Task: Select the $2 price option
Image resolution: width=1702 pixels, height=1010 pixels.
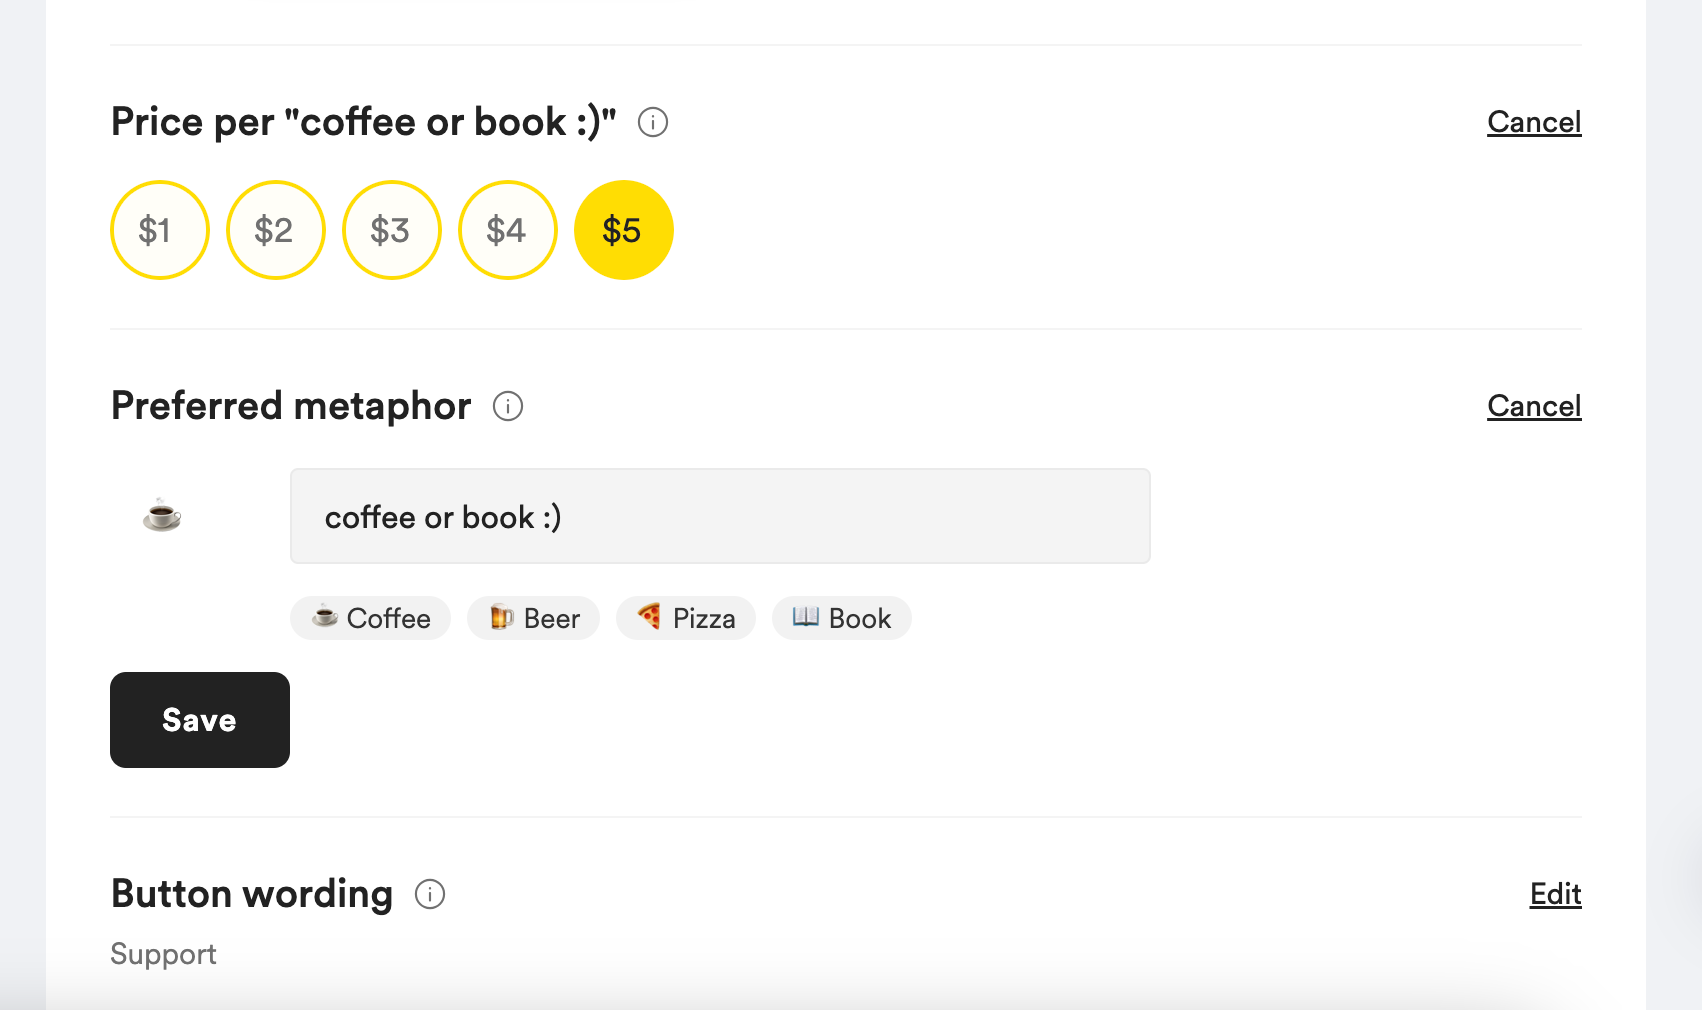Action: click(x=275, y=229)
